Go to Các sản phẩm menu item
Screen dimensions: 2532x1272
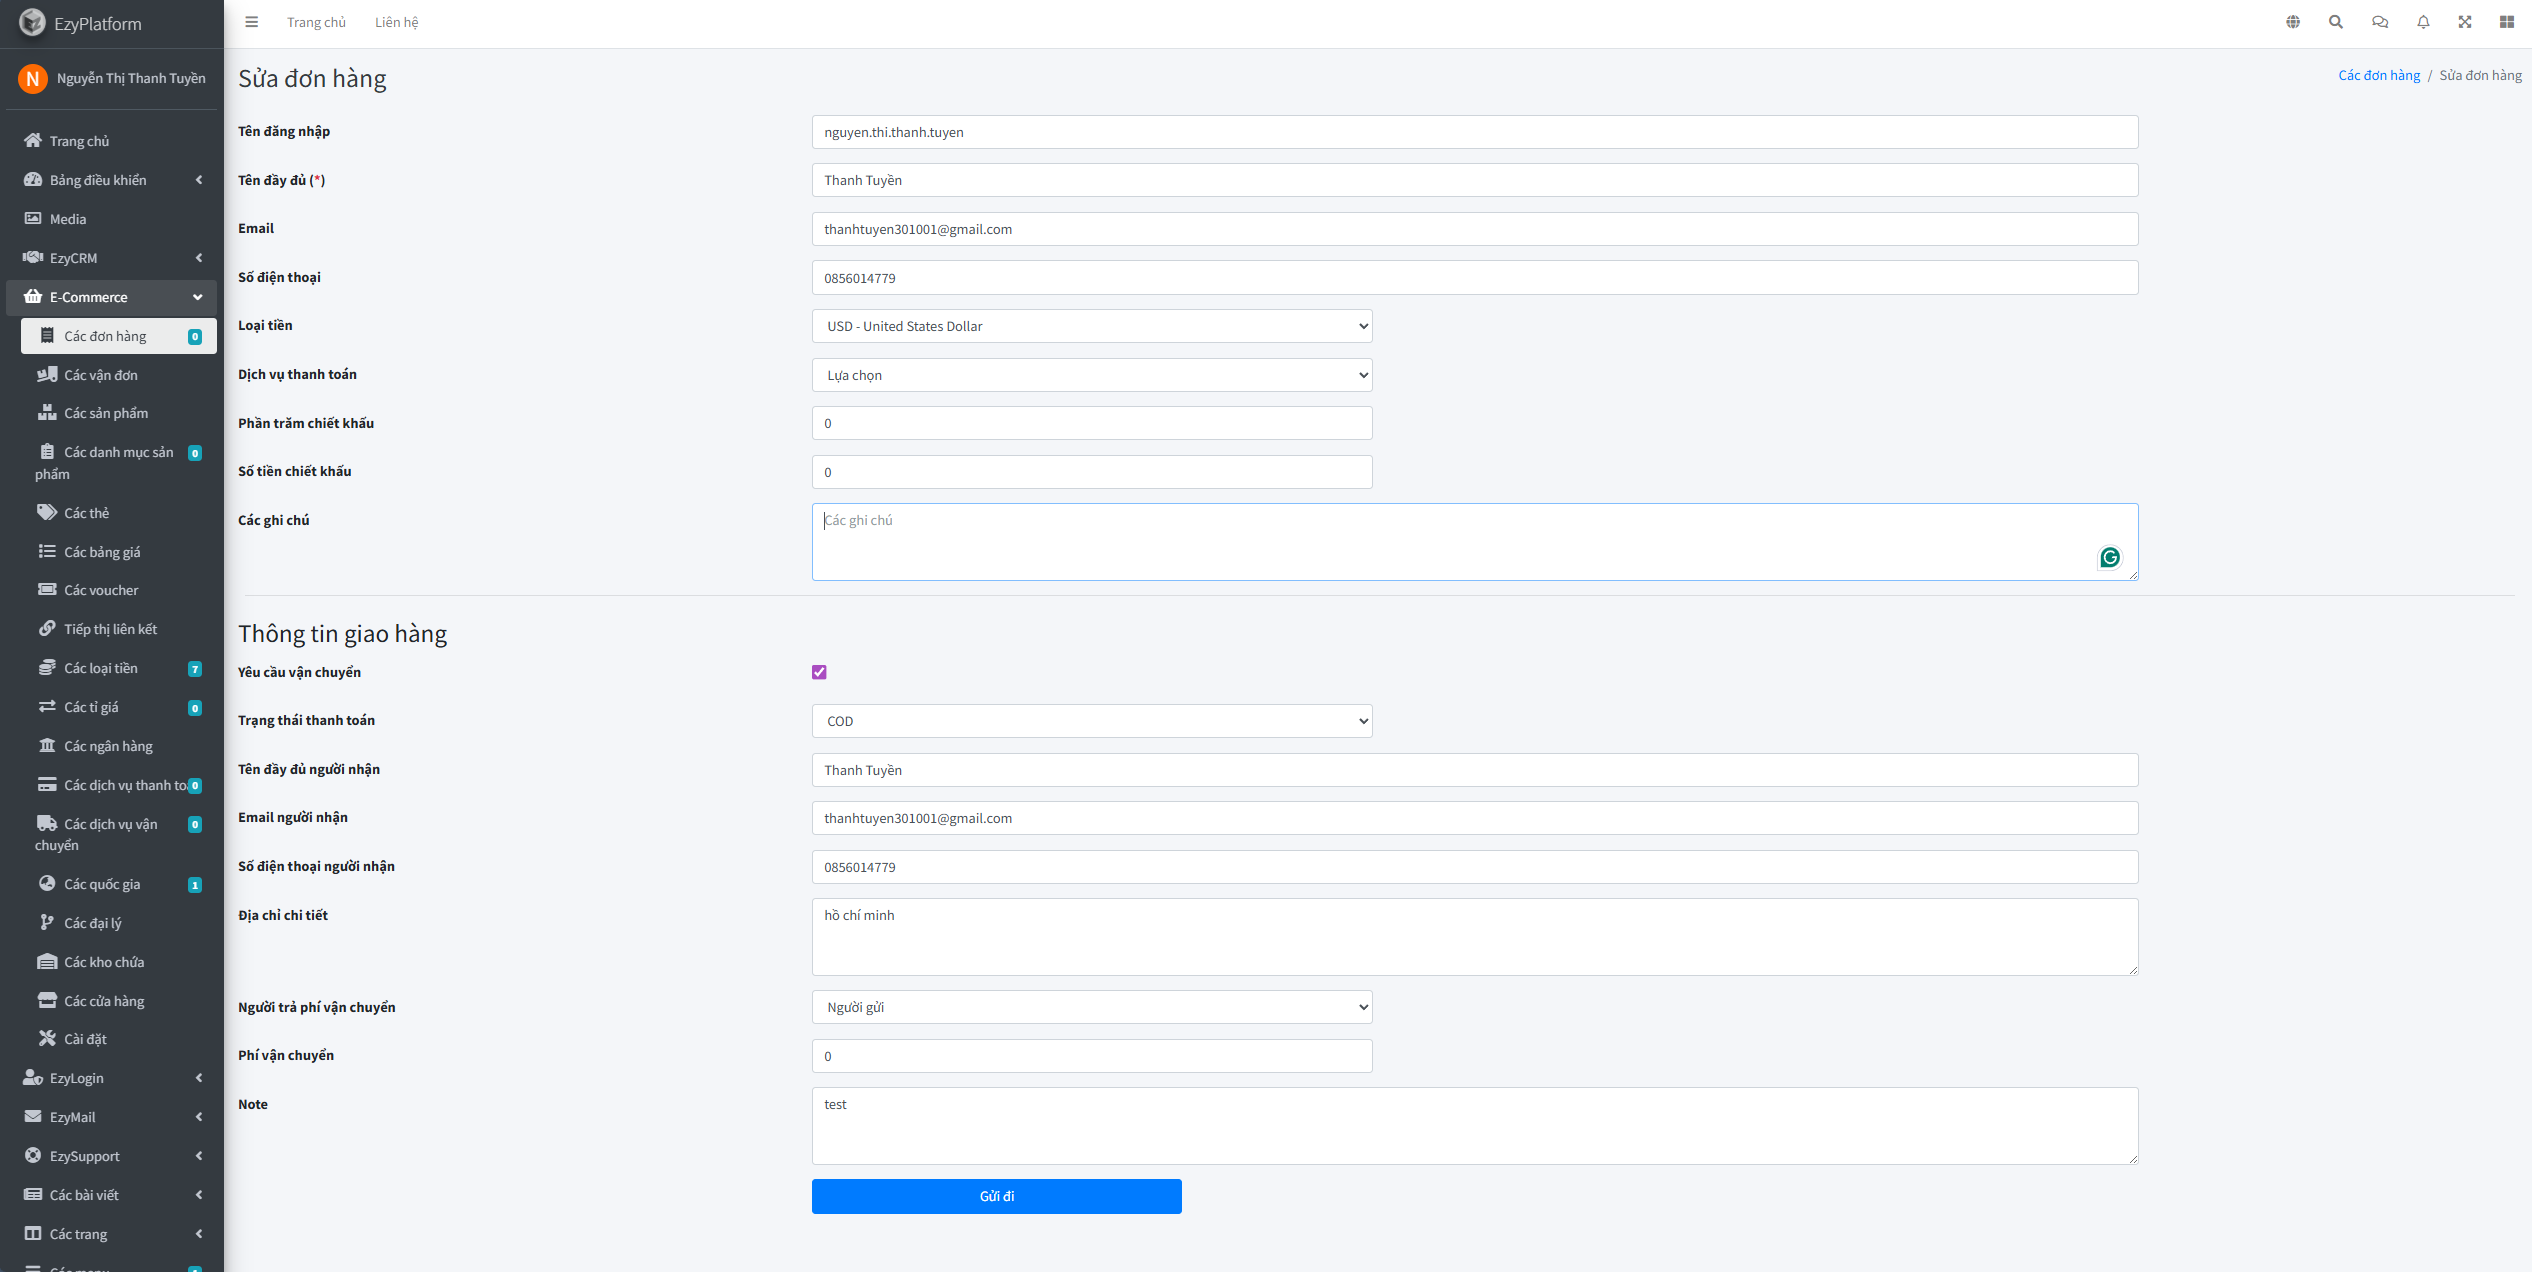[x=106, y=413]
